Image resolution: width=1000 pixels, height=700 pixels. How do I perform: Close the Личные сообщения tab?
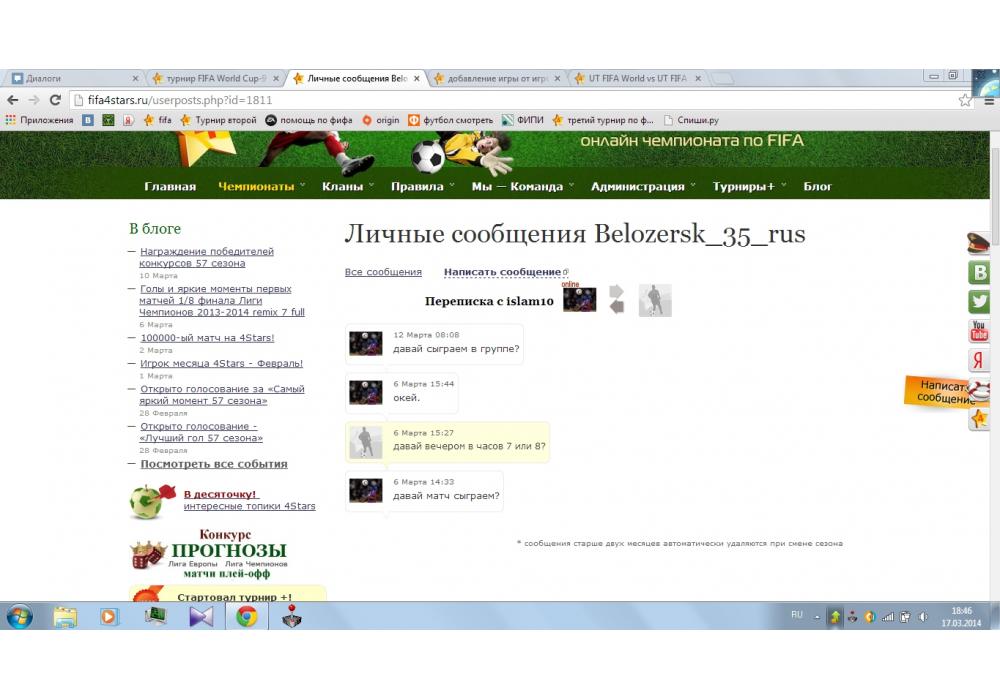coord(416,78)
